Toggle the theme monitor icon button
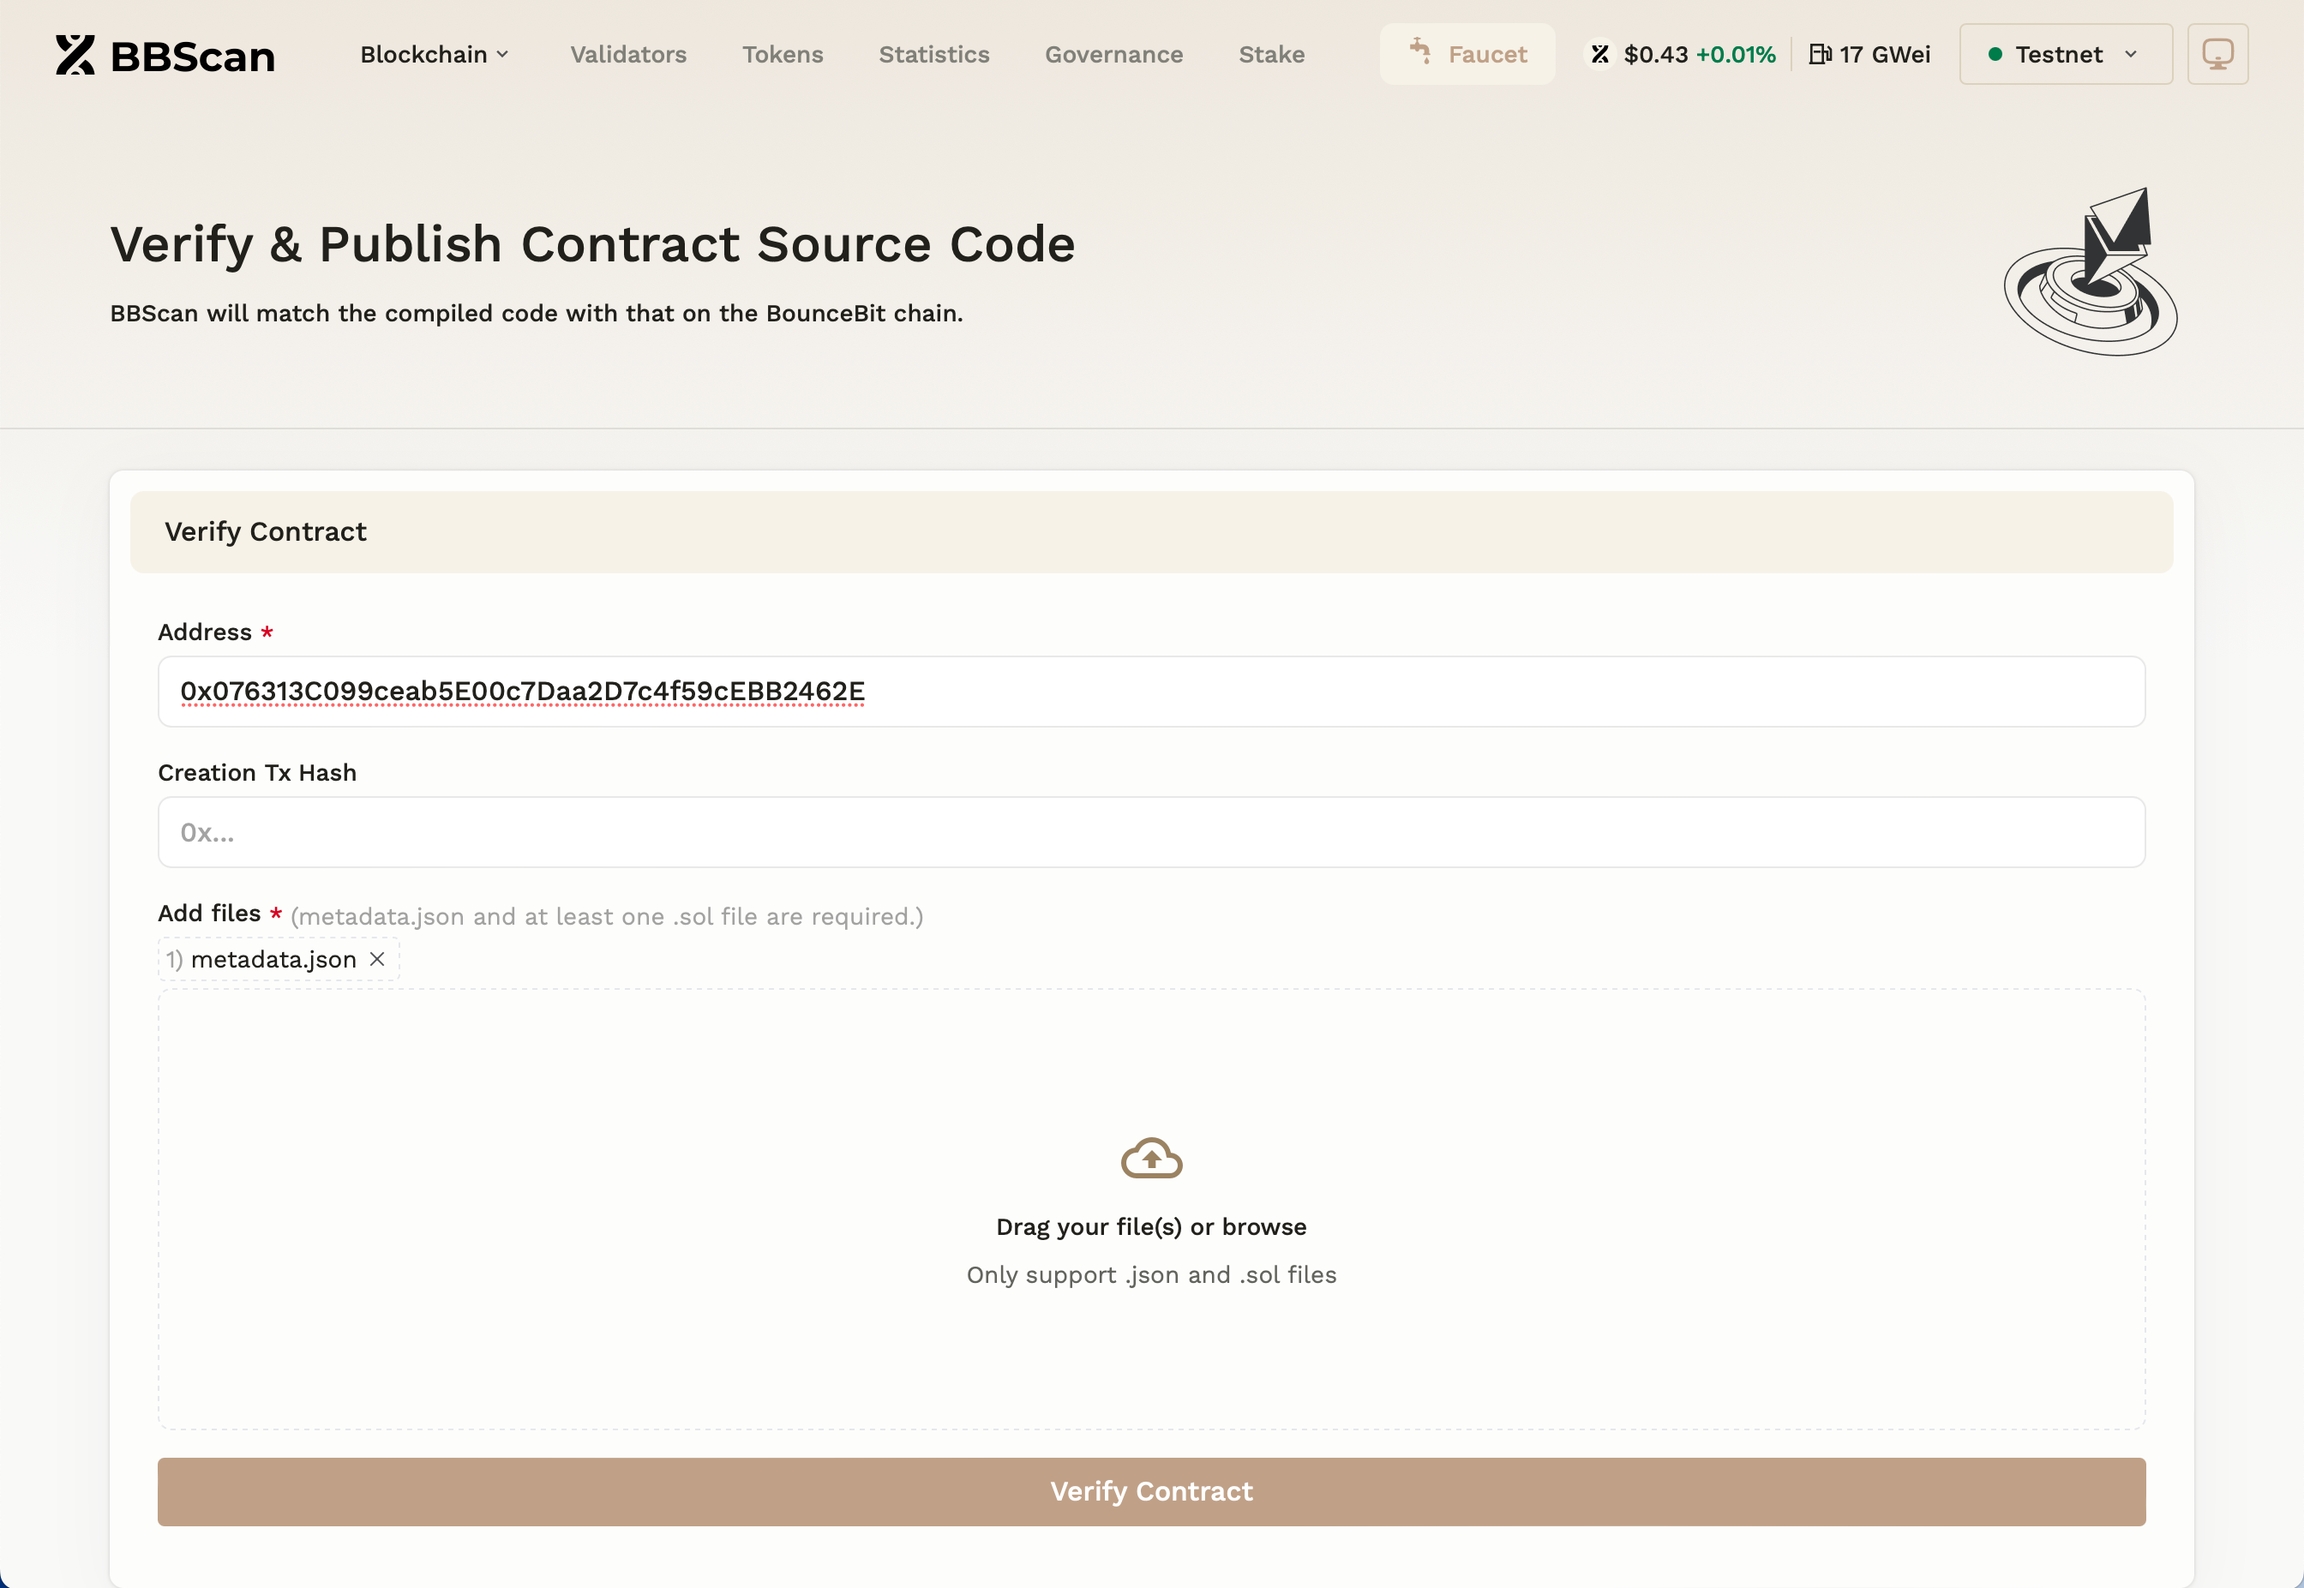 (2217, 54)
